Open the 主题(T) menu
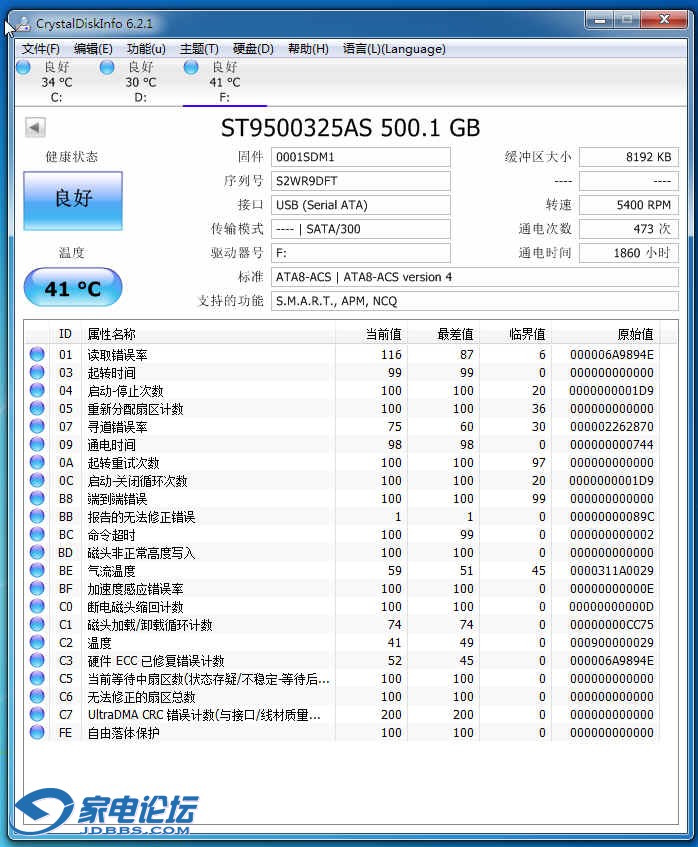 [199, 49]
